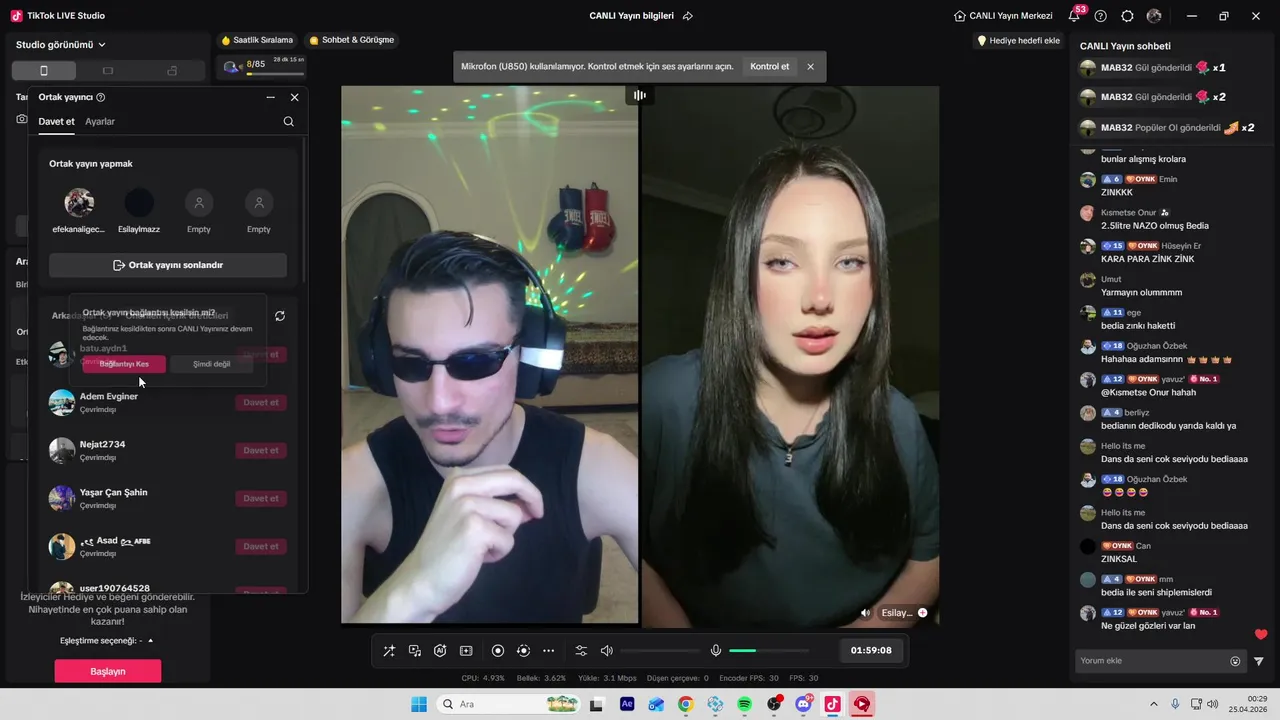Click the search icon in Ortak yayıncı panel
The image size is (1280, 720).
point(289,121)
